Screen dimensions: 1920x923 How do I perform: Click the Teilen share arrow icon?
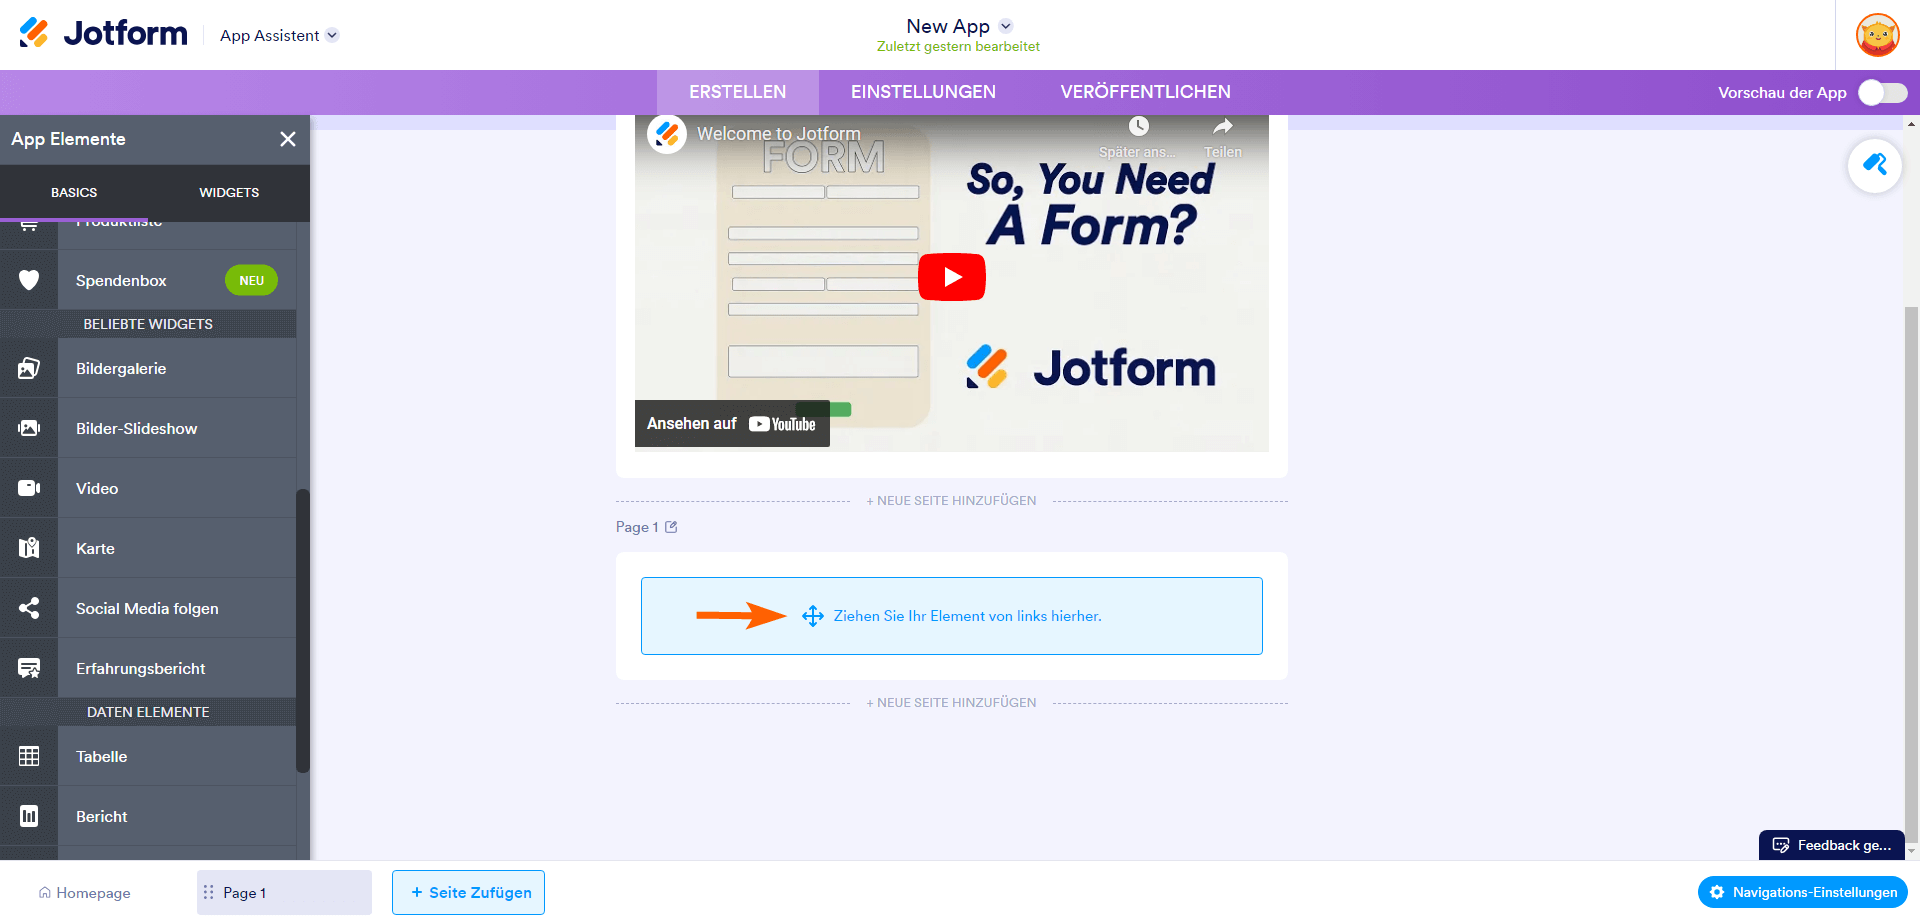pyautogui.click(x=1222, y=127)
